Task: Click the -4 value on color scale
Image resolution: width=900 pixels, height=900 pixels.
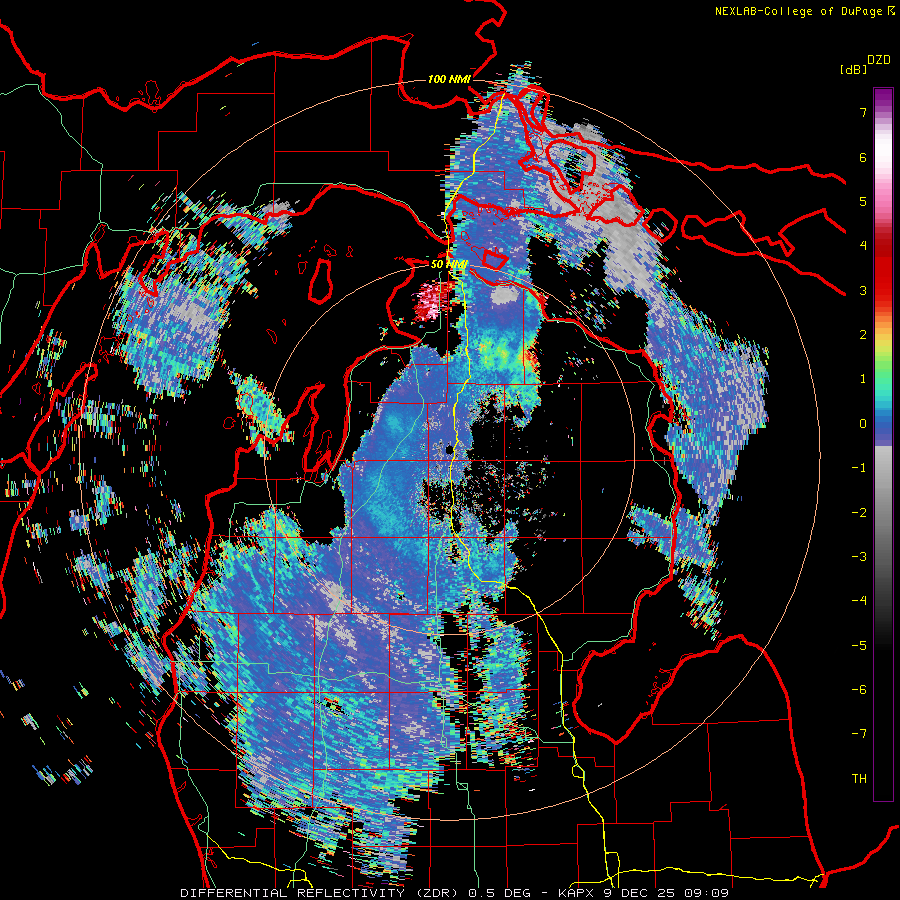Action: click(x=859, y=601)
